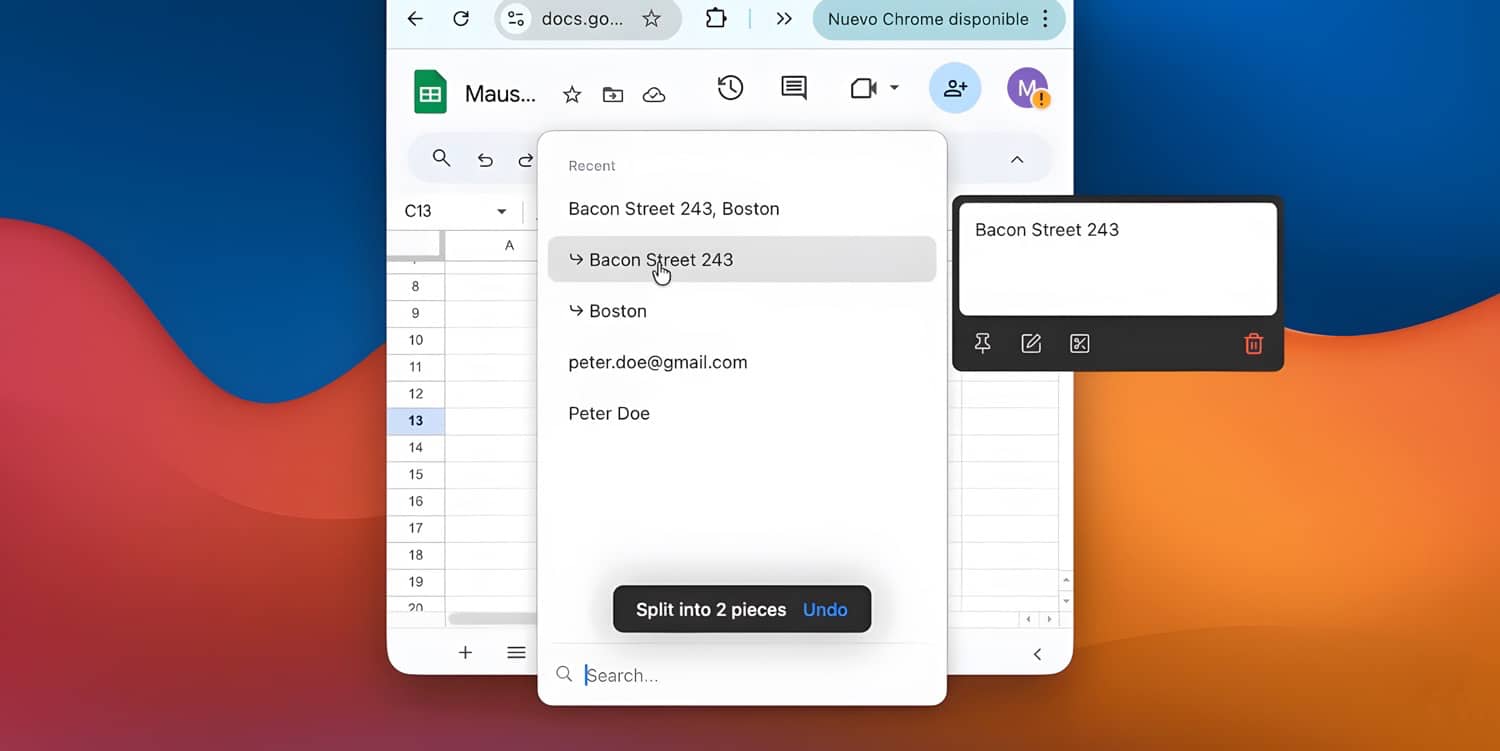
Task: Check the cloud document status icon
Action: [x=654, y=95]
